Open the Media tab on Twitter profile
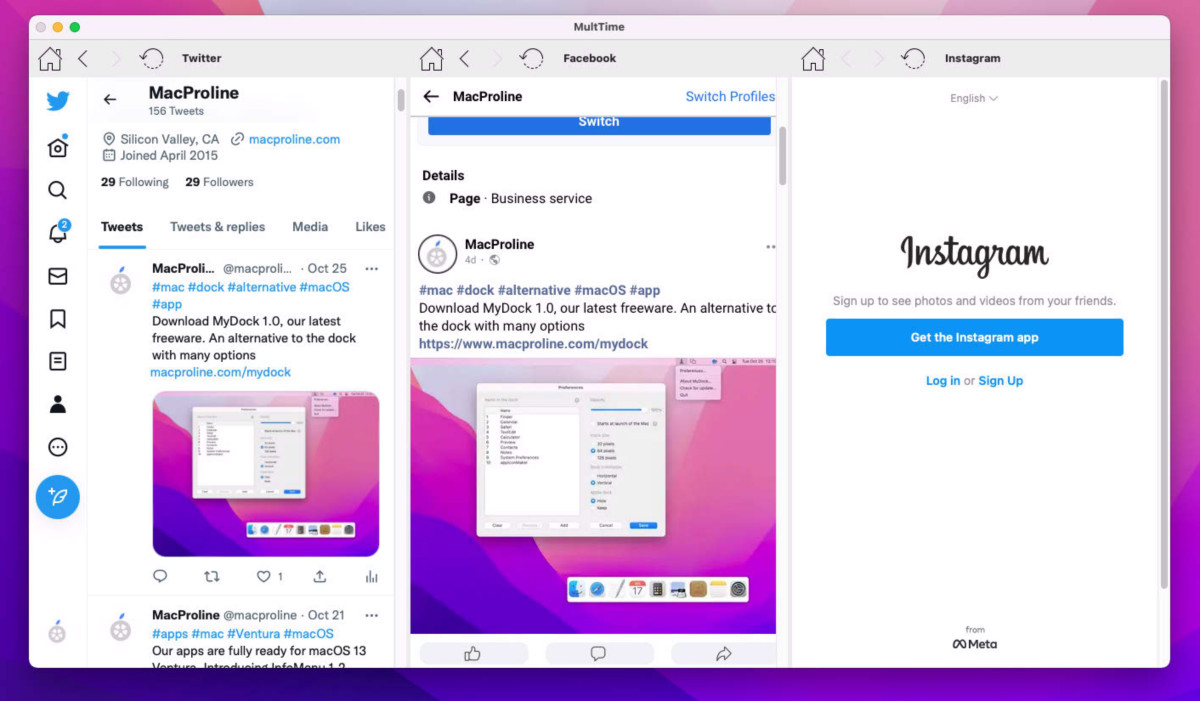1200x701 pixels. point(310,227)
